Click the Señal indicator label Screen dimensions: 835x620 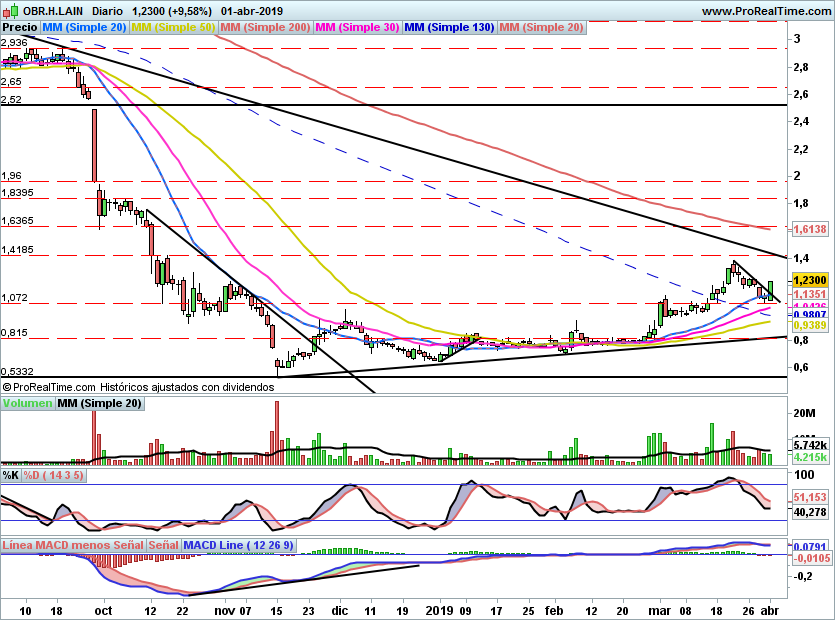(x=163, y=545)
